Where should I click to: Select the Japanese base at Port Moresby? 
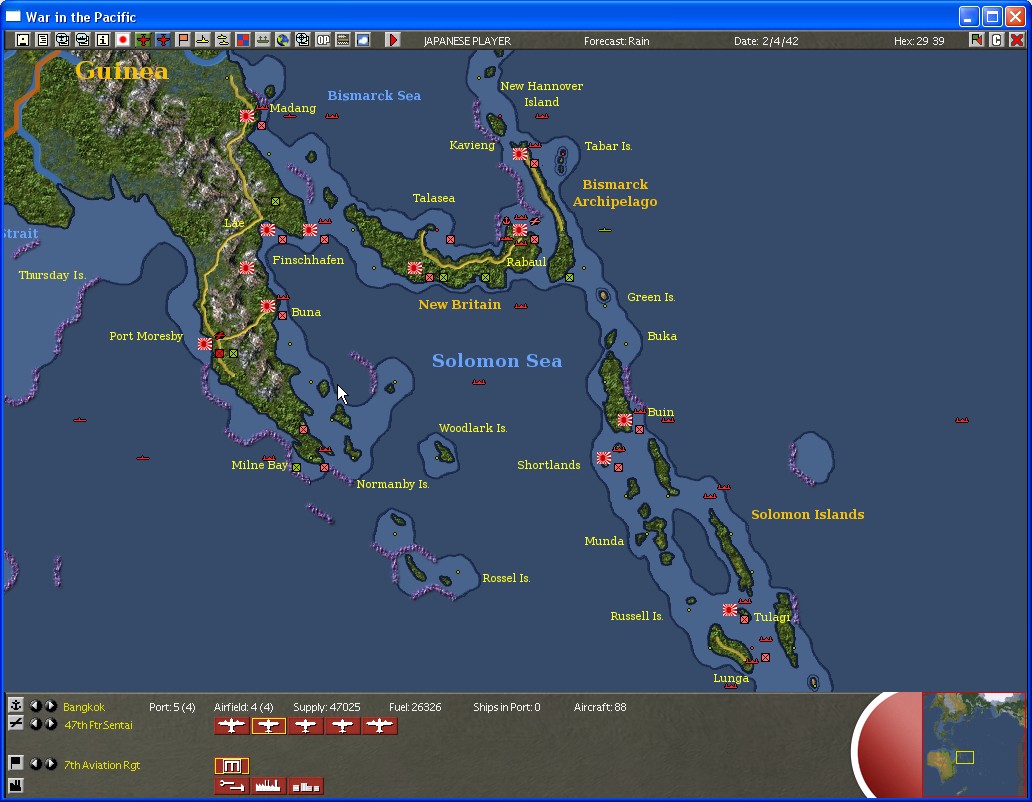click(205, 344)
